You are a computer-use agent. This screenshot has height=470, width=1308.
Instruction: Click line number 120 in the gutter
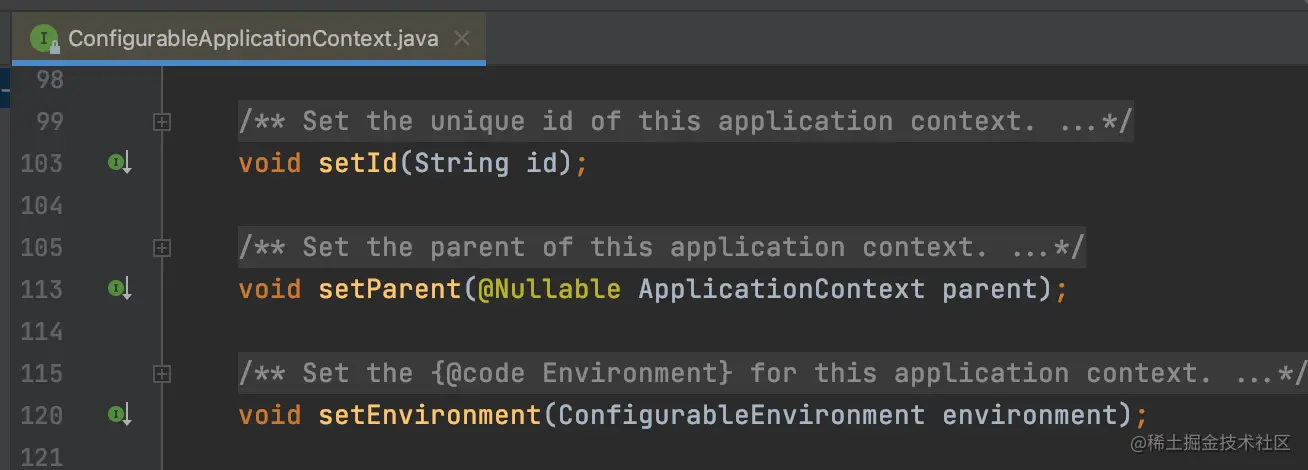coord(41,414)
